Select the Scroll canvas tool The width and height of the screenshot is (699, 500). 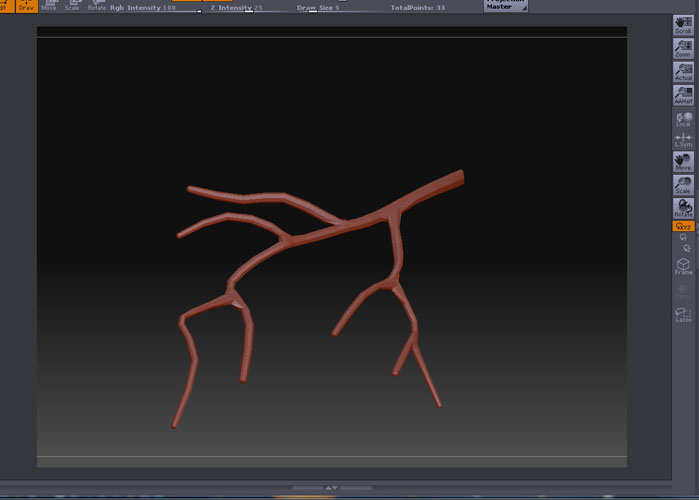pyautogui.click(x=683, y=25)
